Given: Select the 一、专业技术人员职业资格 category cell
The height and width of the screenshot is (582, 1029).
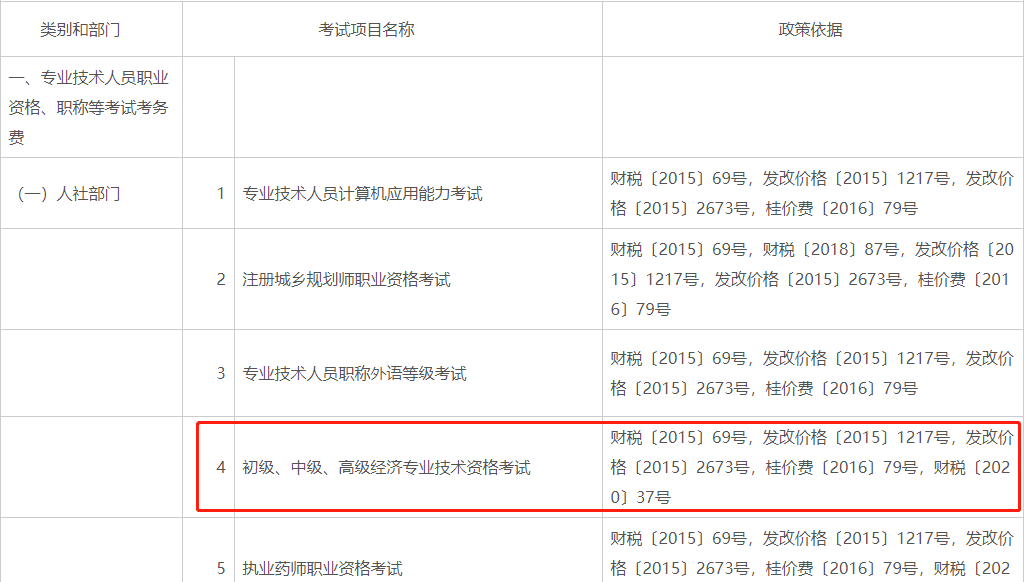Looking at the screenshot, I should [88, 108].
